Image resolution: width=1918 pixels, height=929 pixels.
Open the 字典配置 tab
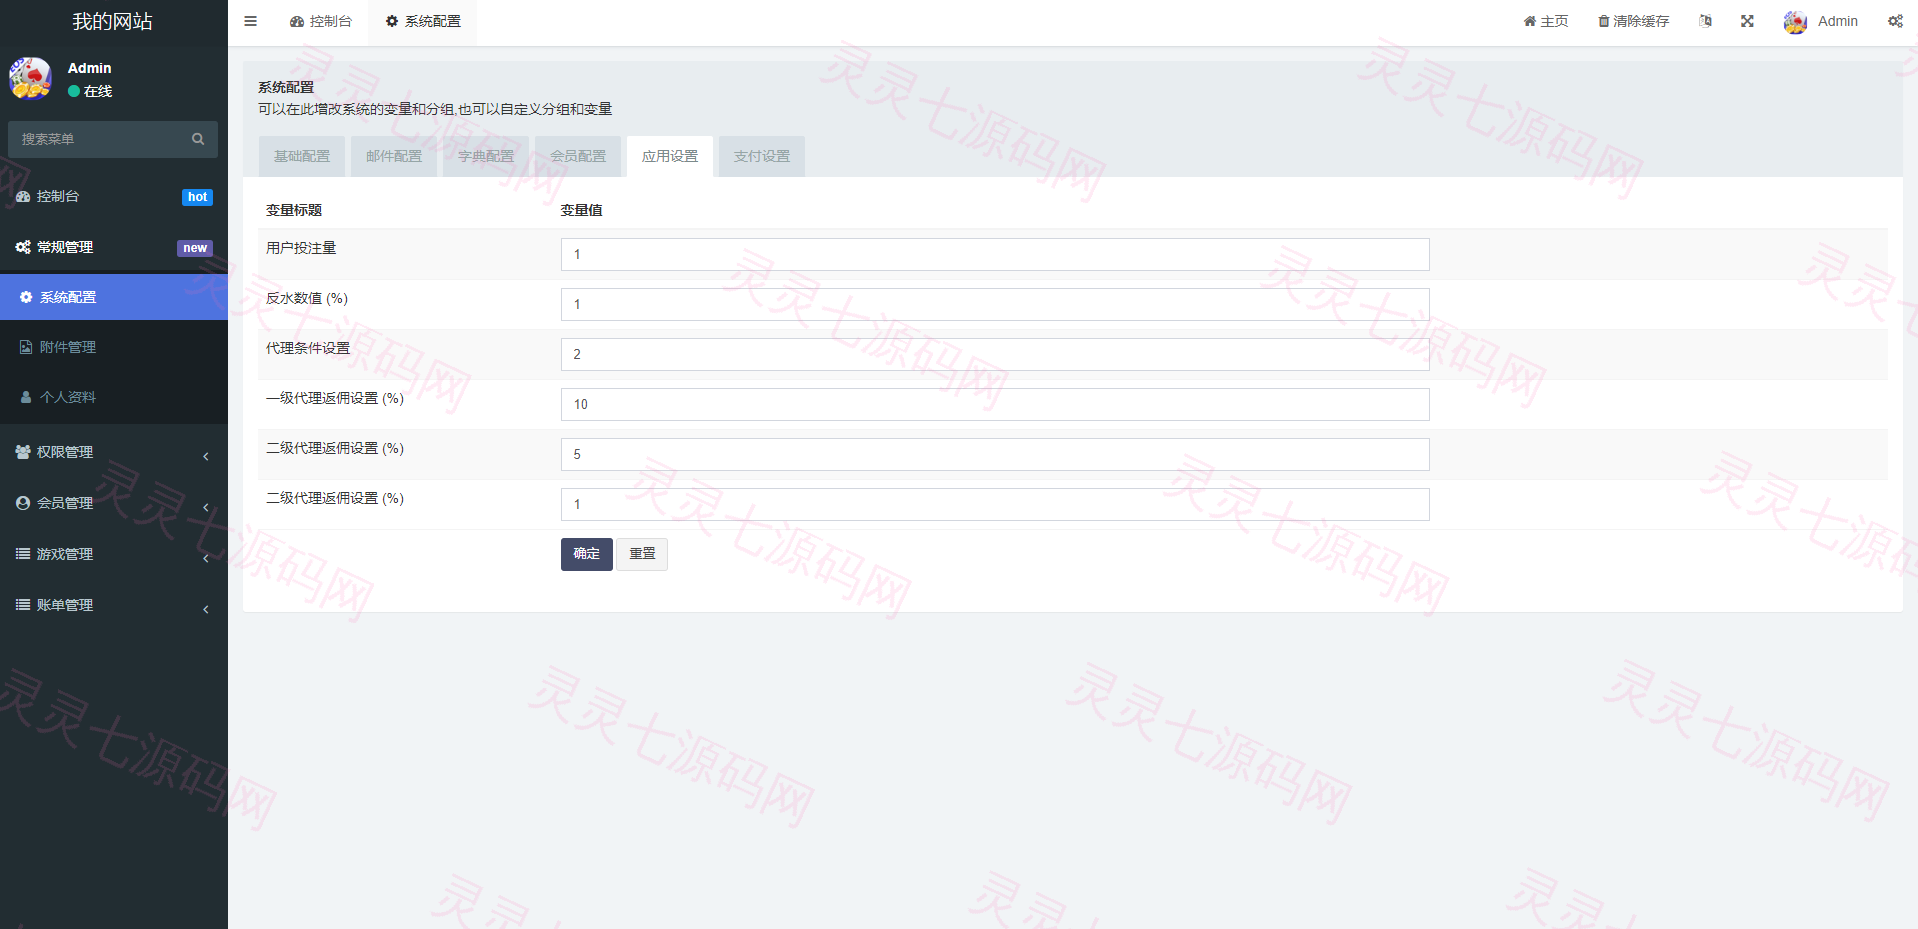click(486, 156)
